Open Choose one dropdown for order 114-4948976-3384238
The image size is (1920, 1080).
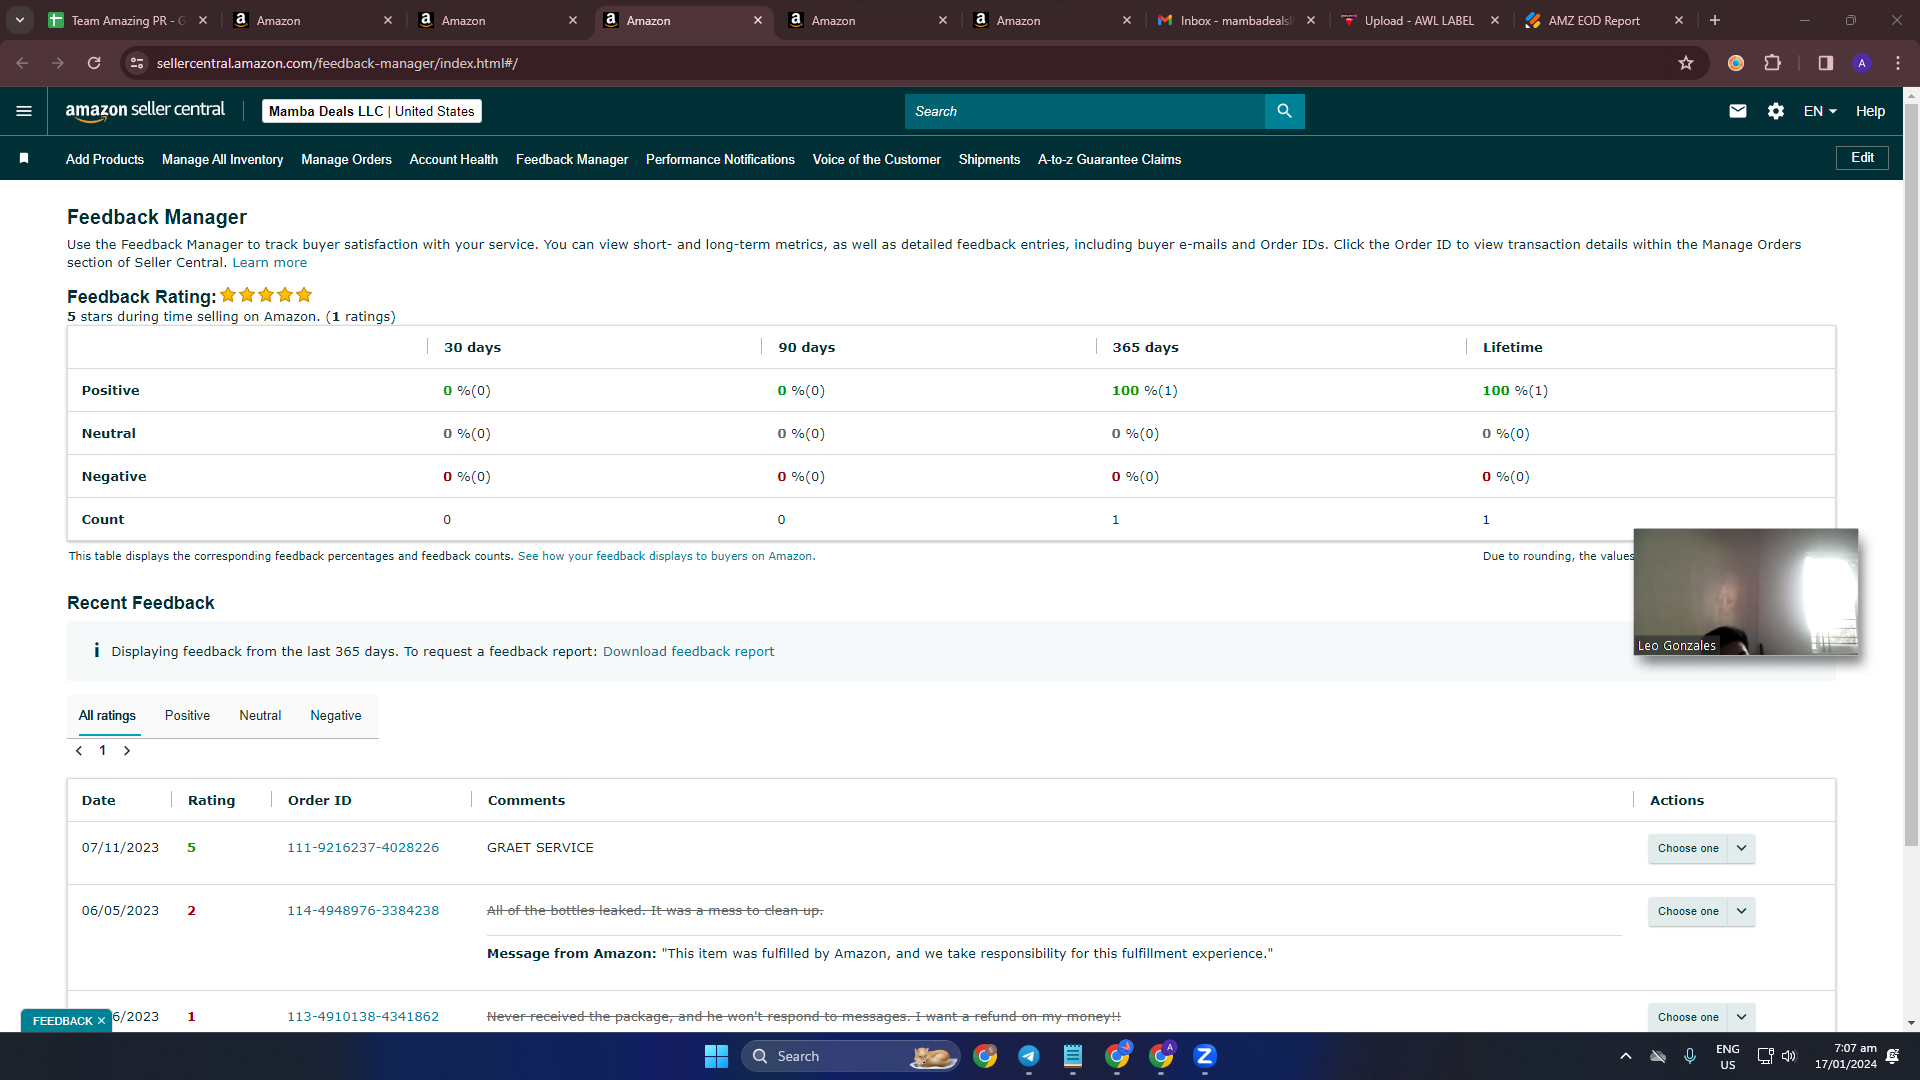click(x=1701, y=911)
